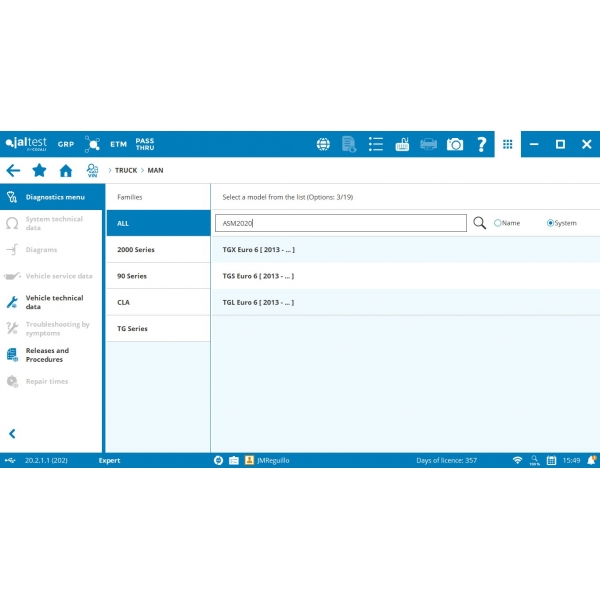Go to home screen via house icon
Viewport: 600px width, 600px height.
tap(66, 171)
